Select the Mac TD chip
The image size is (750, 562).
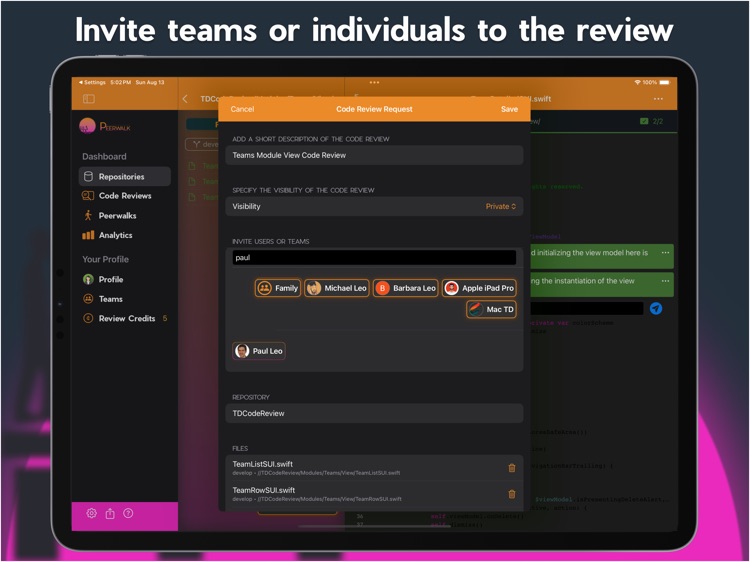491,309
